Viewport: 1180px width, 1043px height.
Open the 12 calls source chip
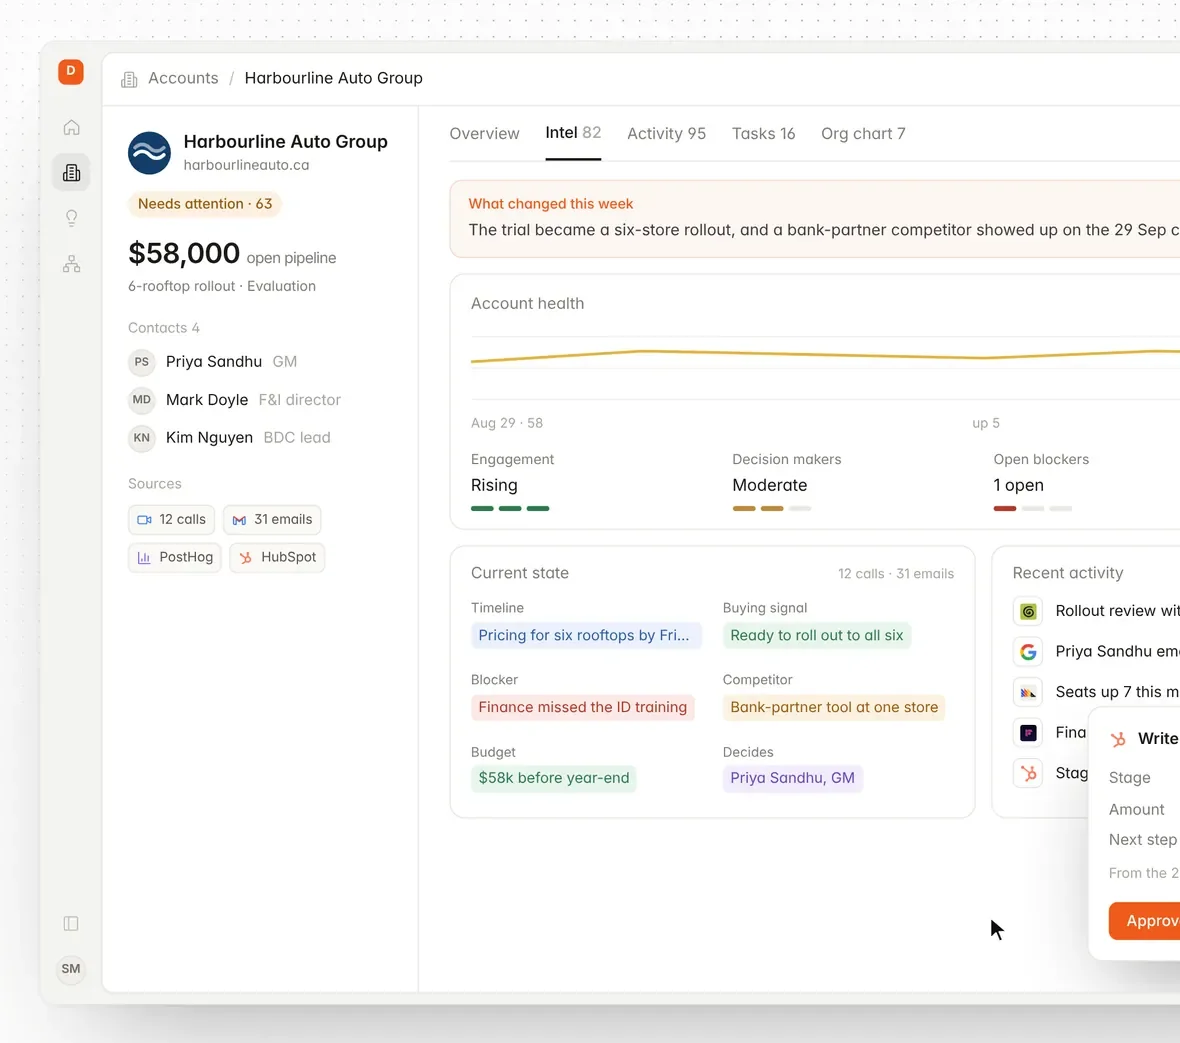[x=172, y=519]
